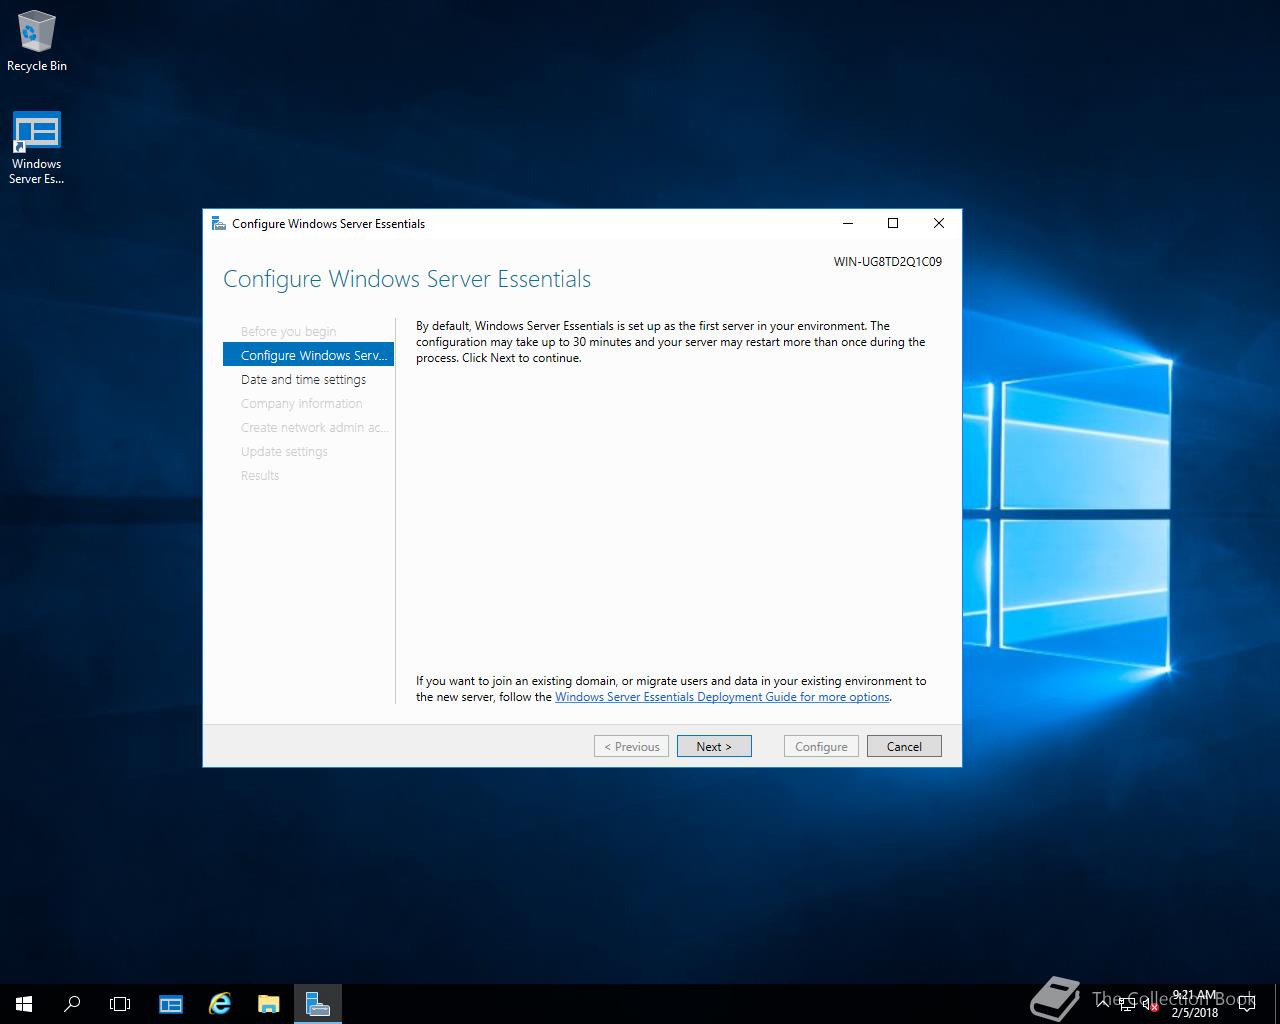Go to the Date and time settings step
The width and height of the screenshot is (1280, 1024).
click(x=303, y=379)
